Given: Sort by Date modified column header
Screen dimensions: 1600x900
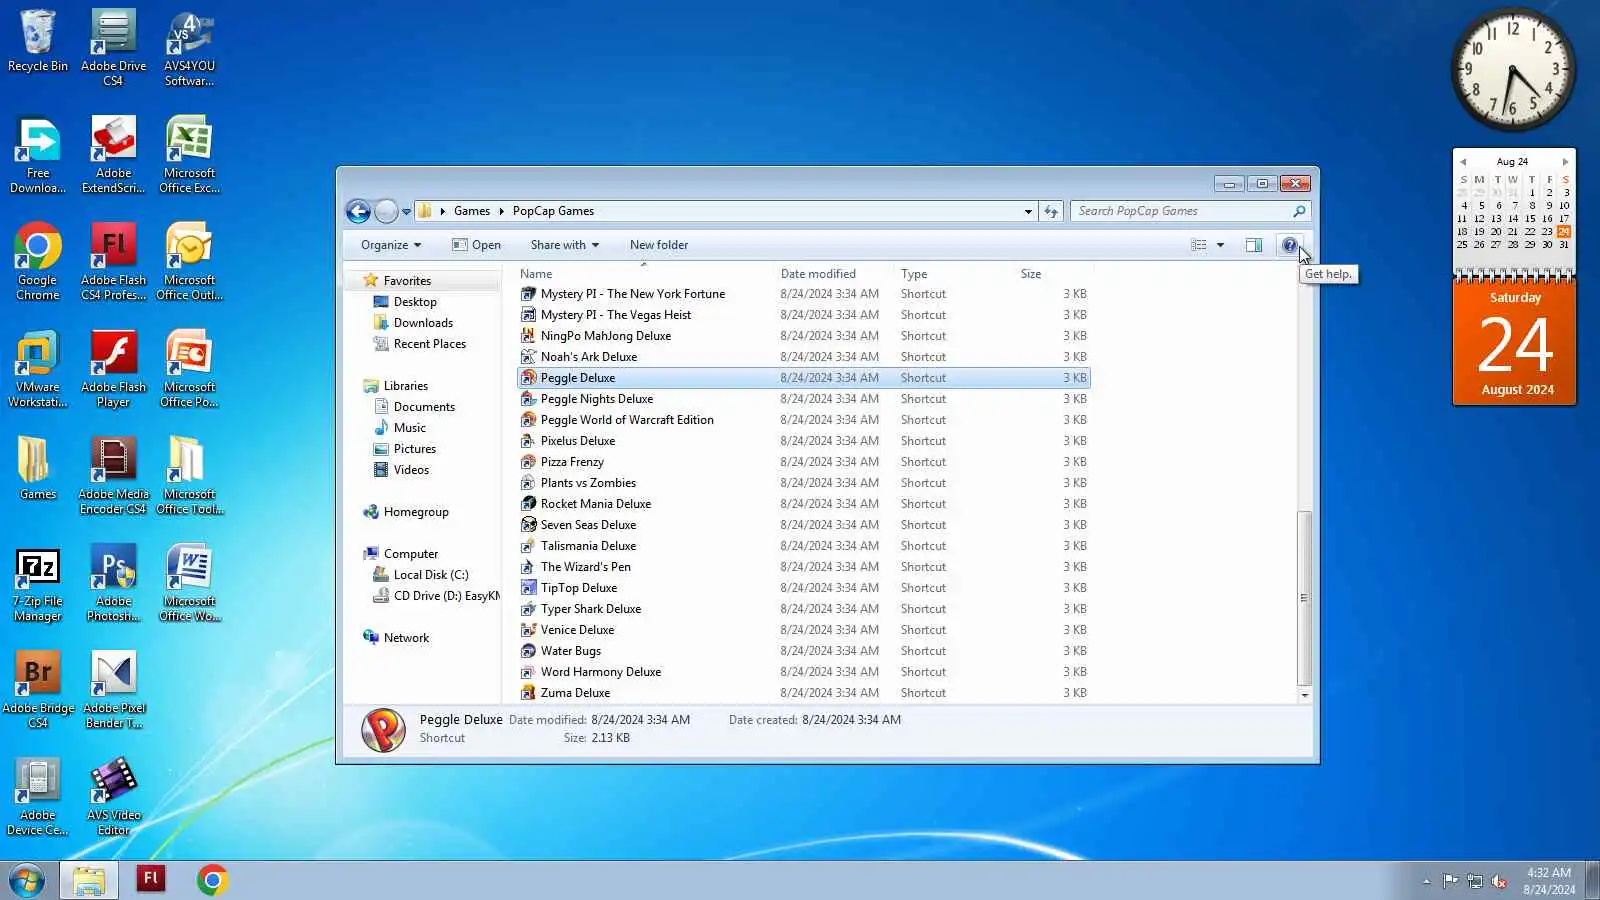Looking at the screenshot, I should click(x=835, y=274).
